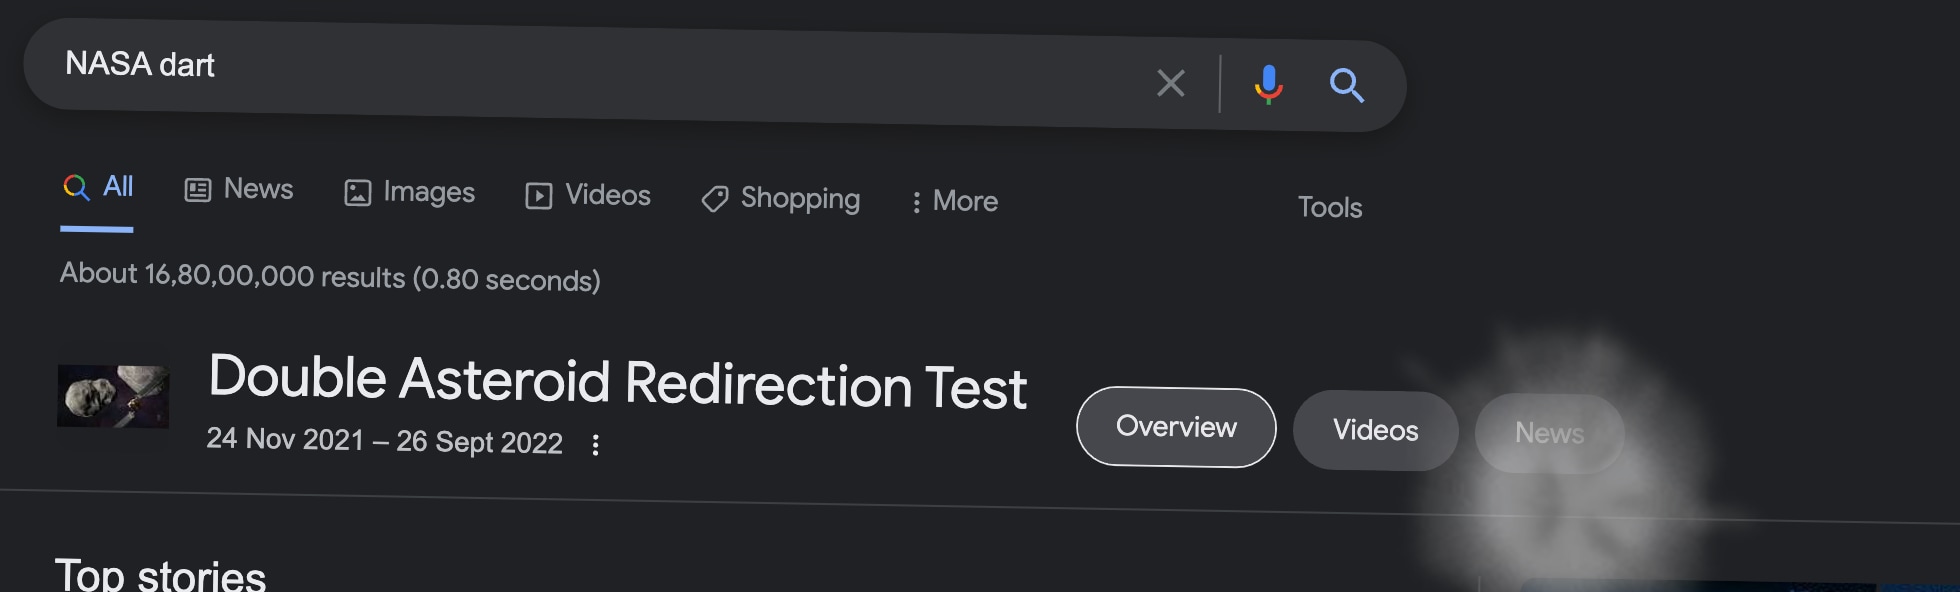Click the Videos tab play icon
This screenshot has width=1960, height=592.
[538, 196]
